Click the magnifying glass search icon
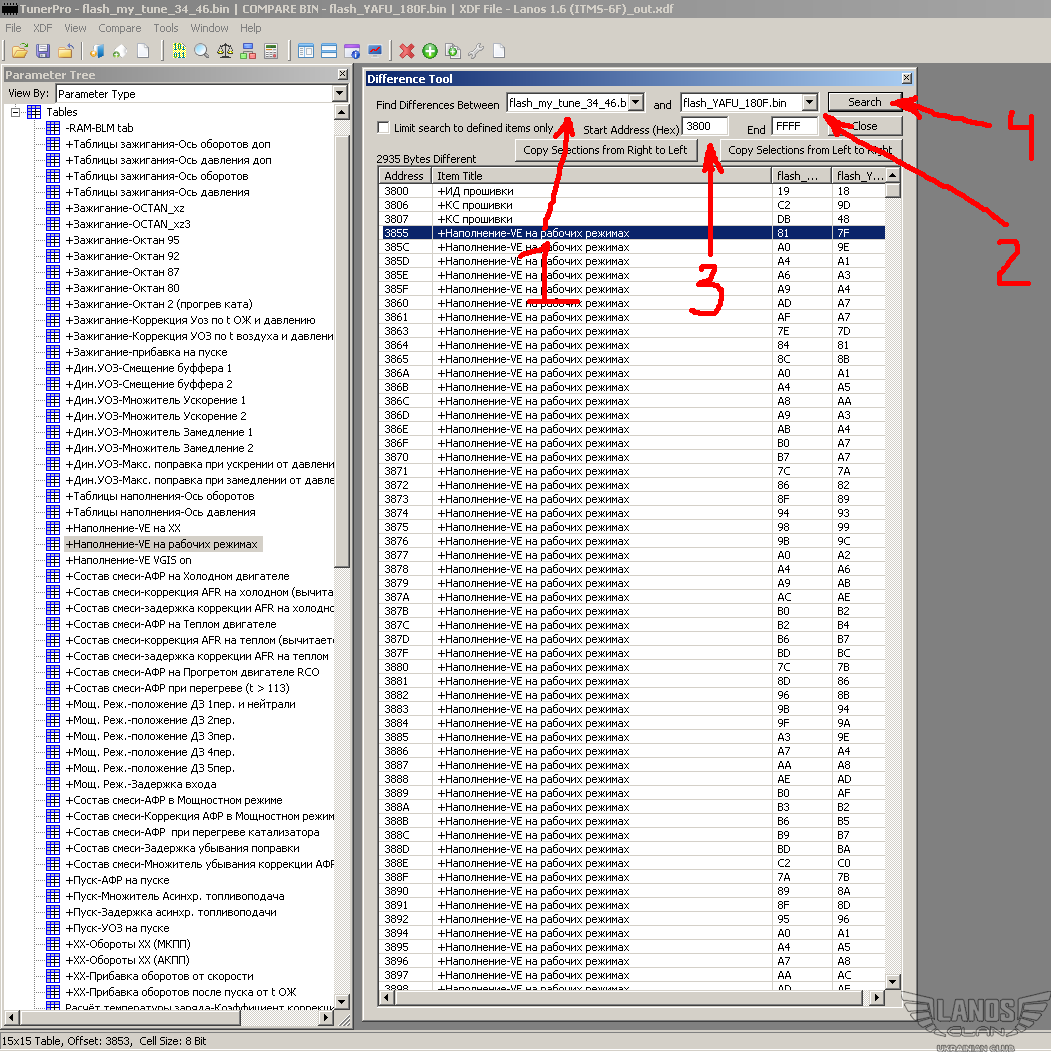The image size is (1051, 1052). pyautogui.click(x=202, y=51)
